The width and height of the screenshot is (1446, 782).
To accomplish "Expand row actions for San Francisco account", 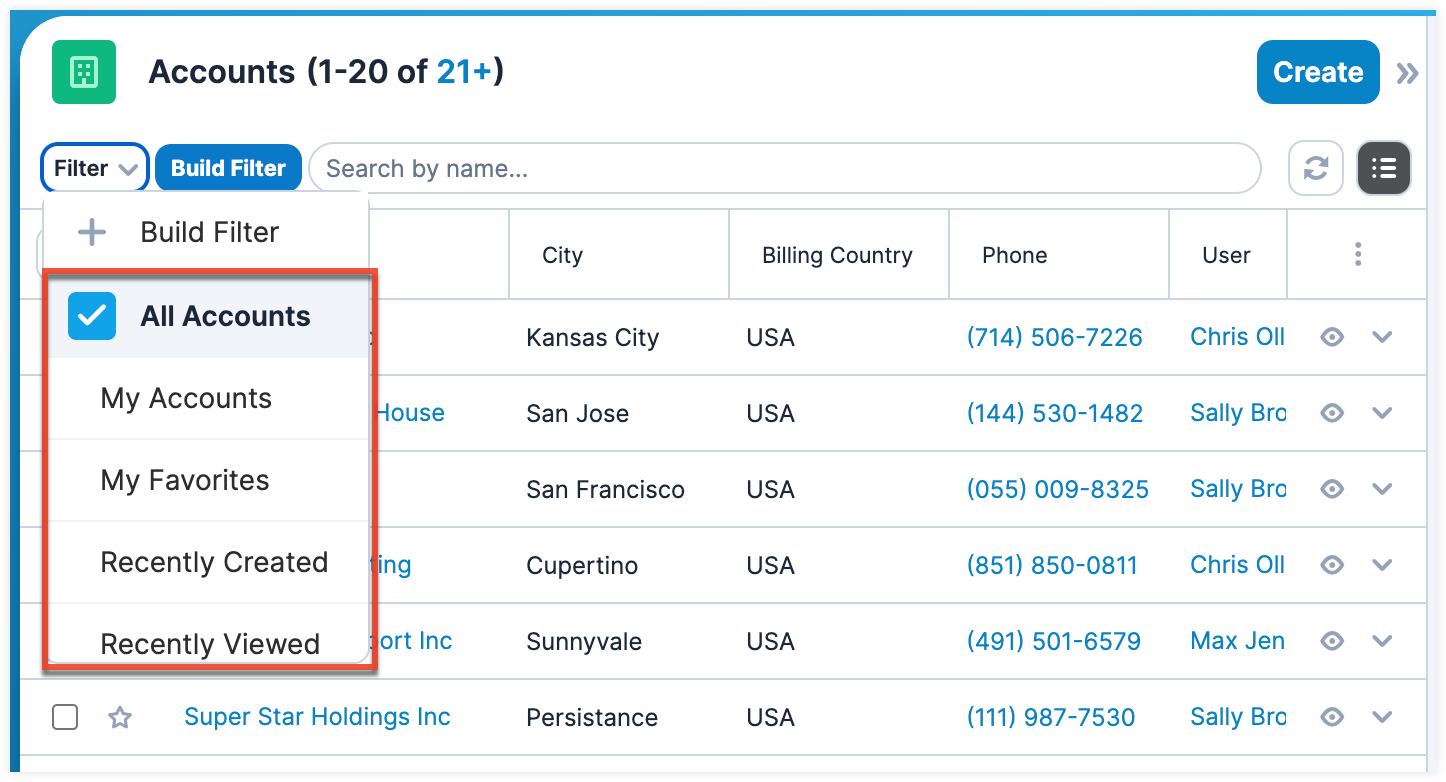I will [1382, 489].
